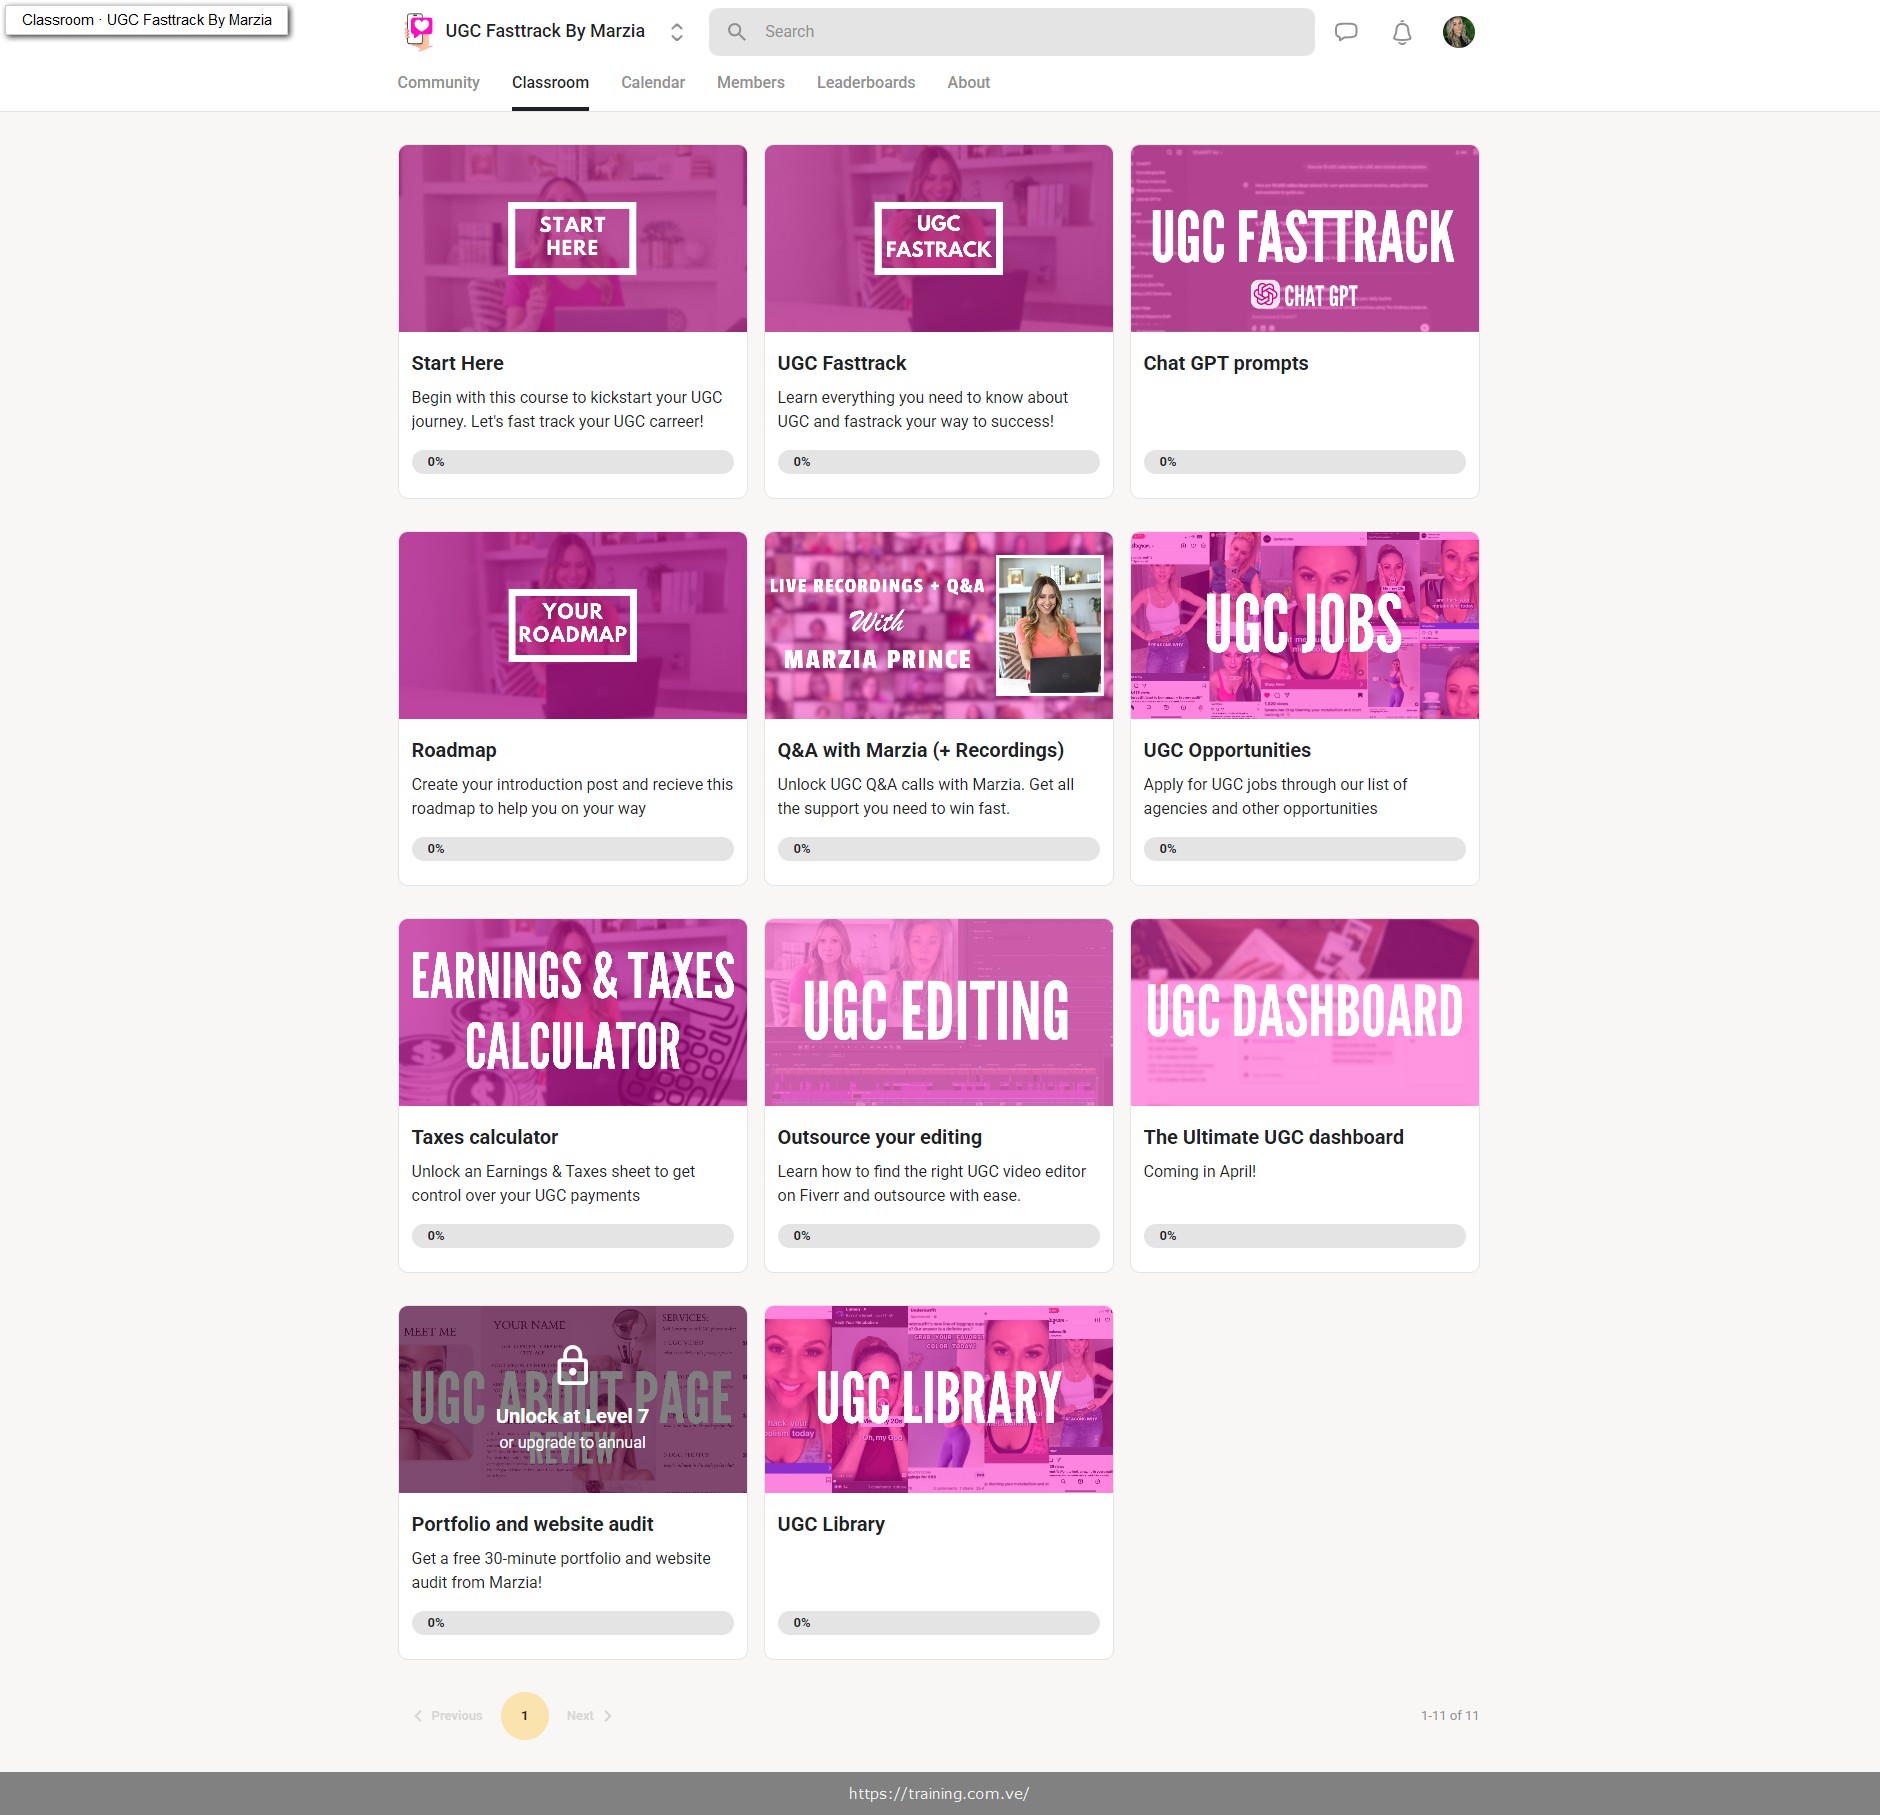Click the search magnifier icon
This screenshot has width=1880, height=1815.
click(x=737, y=32)
